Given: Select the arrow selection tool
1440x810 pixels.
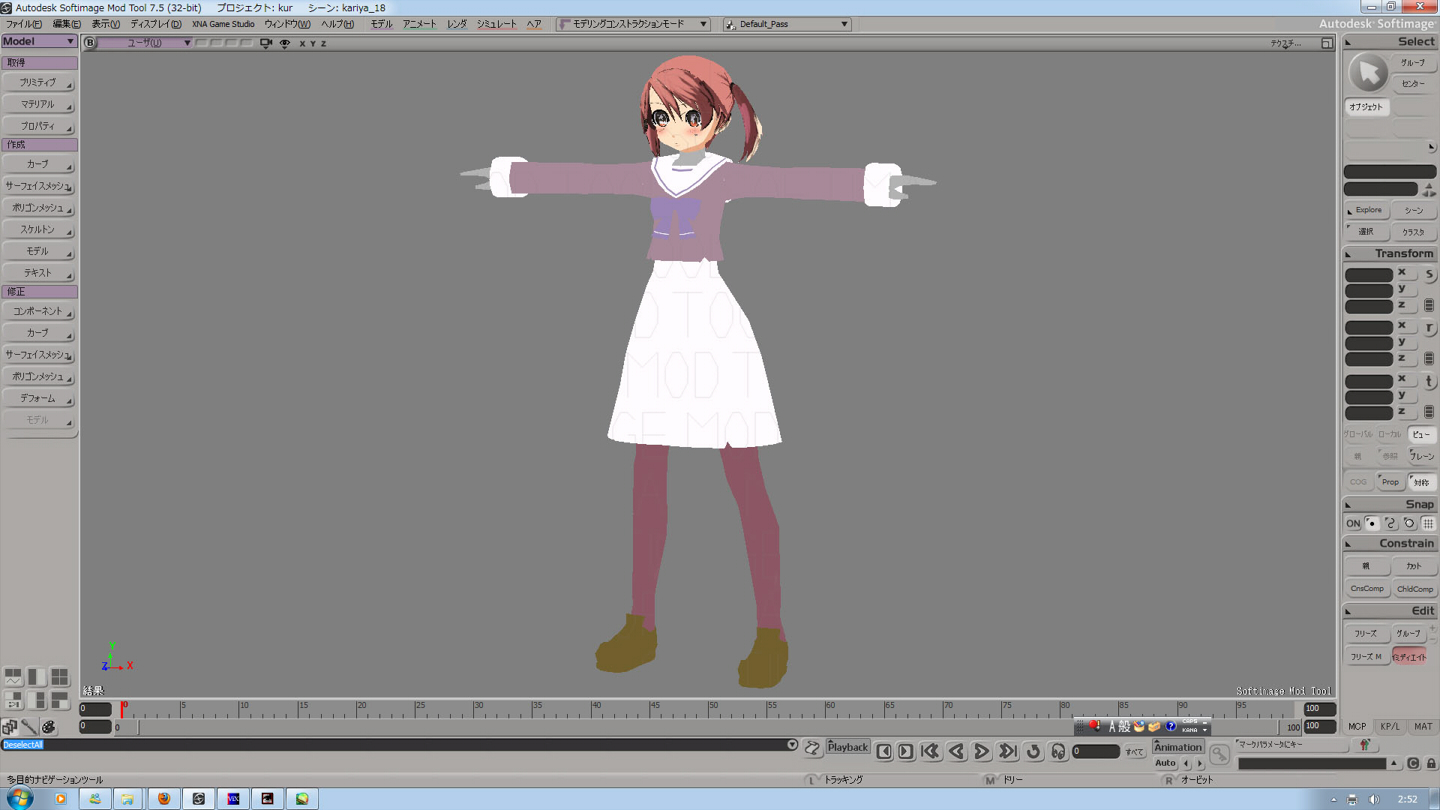Looking at the screenshot, I should [1367, 73].
